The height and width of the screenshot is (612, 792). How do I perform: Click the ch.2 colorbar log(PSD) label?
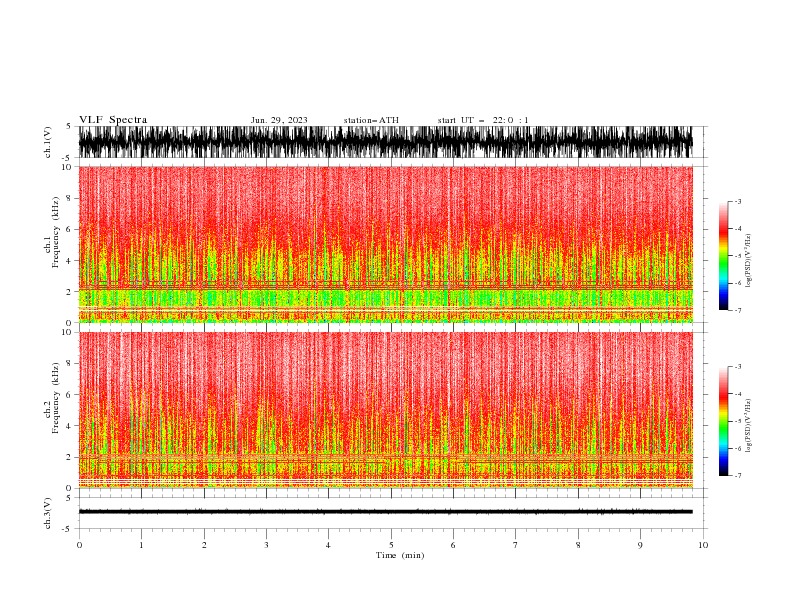point(748,426)
